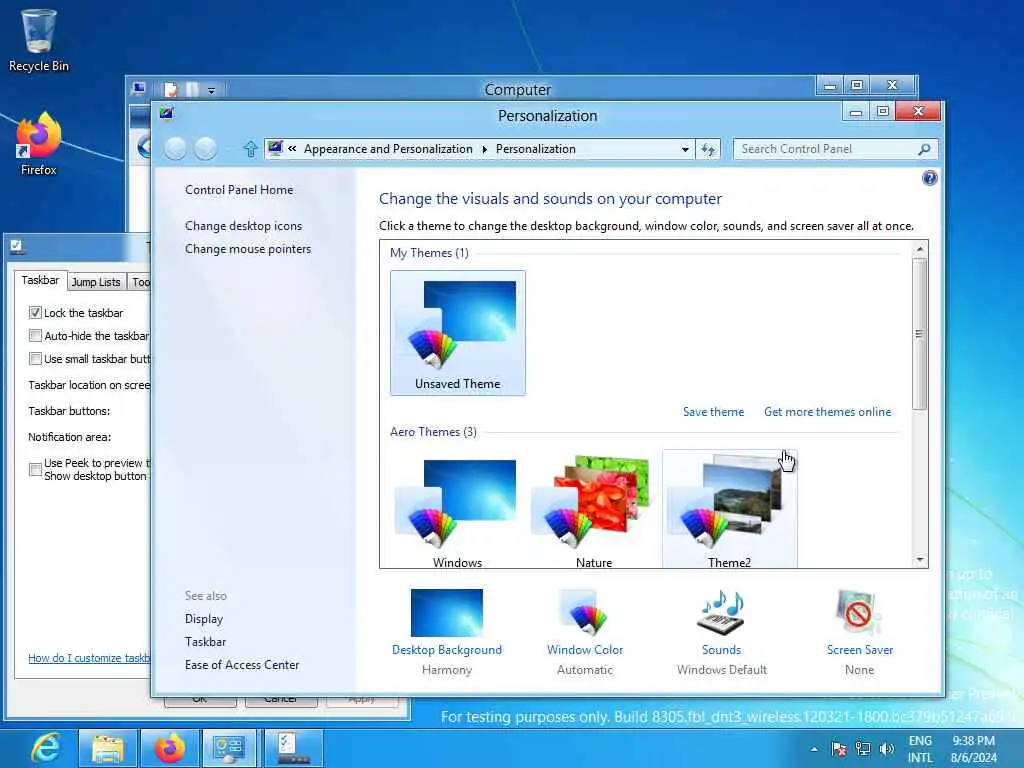This screenshot has width=1024, height=768.
Task: Click the Back arrow in Personalization
Action: pyautogui.click(x=175, y=149)
